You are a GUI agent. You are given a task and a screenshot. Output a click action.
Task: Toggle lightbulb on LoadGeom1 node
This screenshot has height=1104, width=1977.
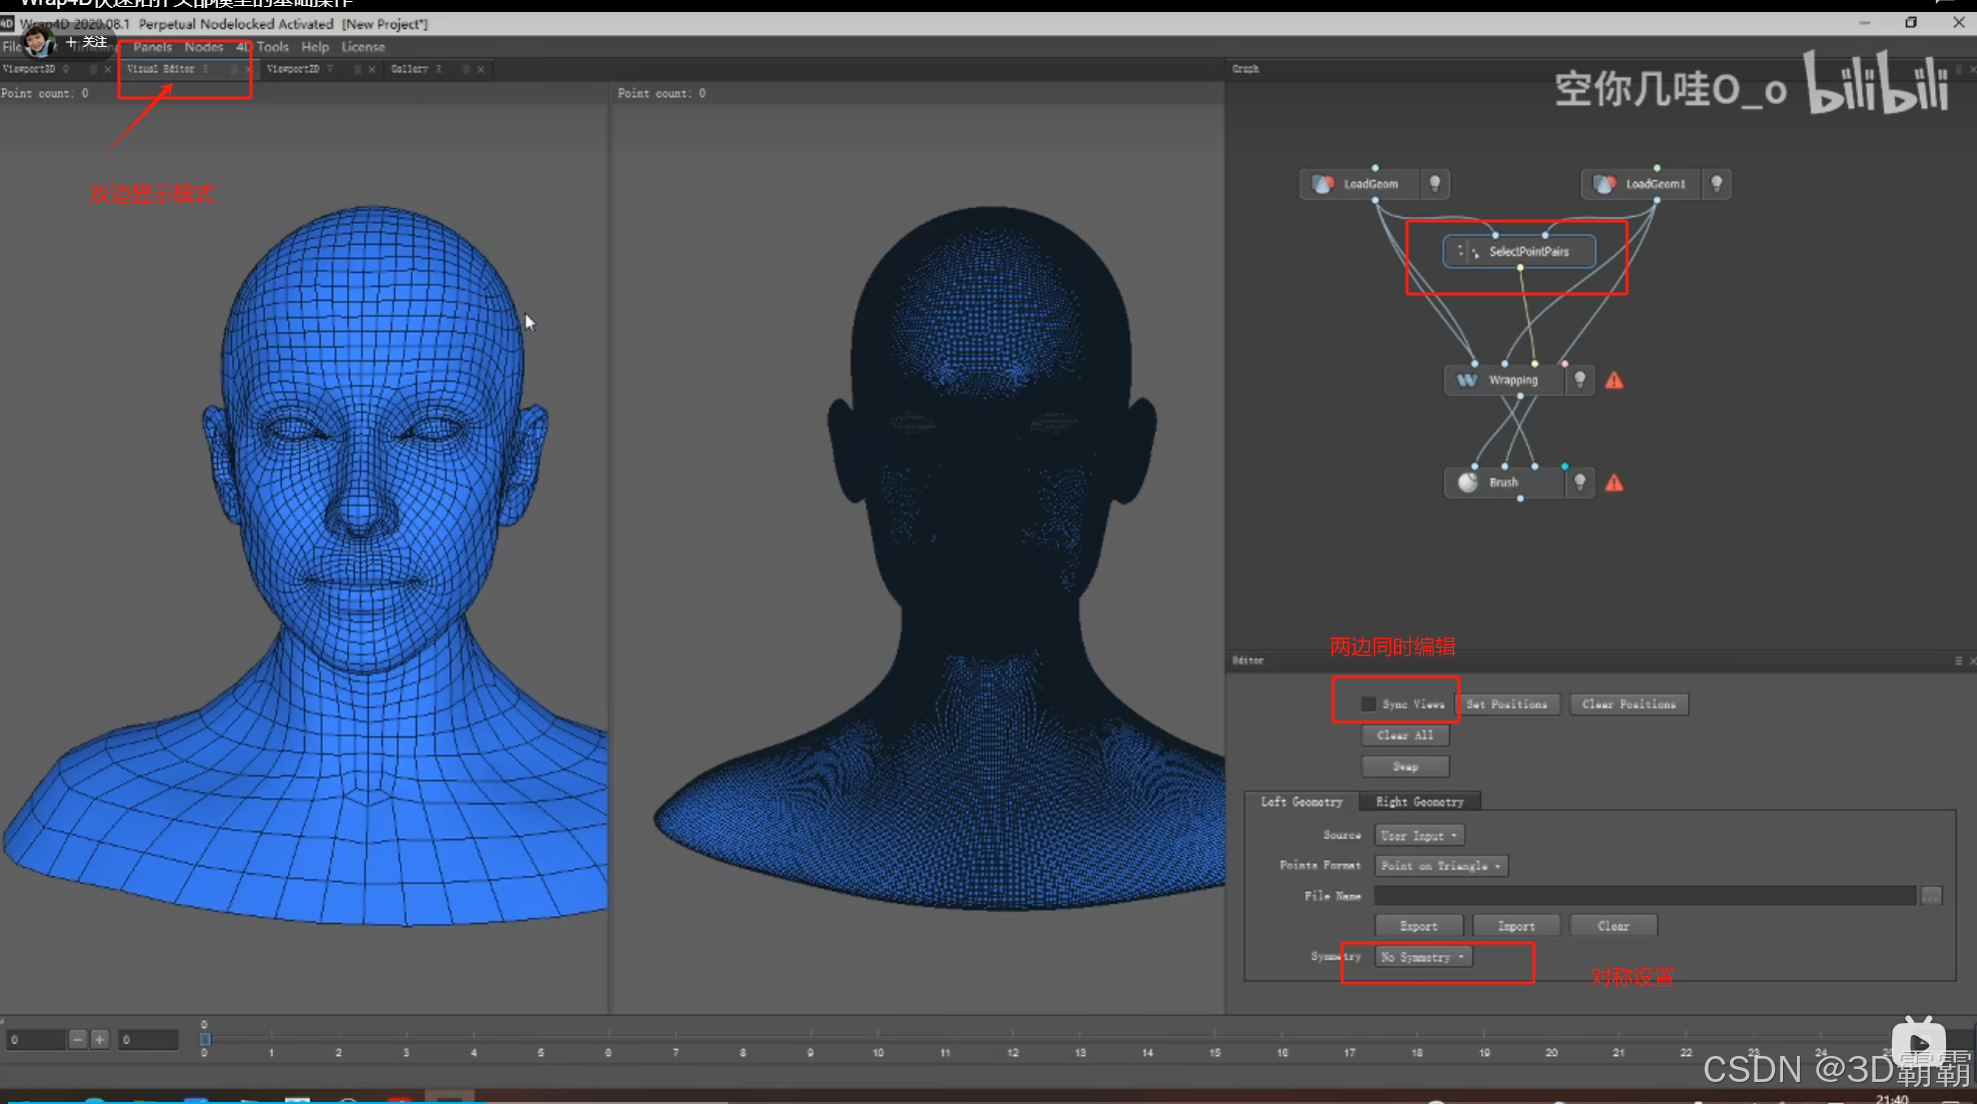click(1716, 184)
